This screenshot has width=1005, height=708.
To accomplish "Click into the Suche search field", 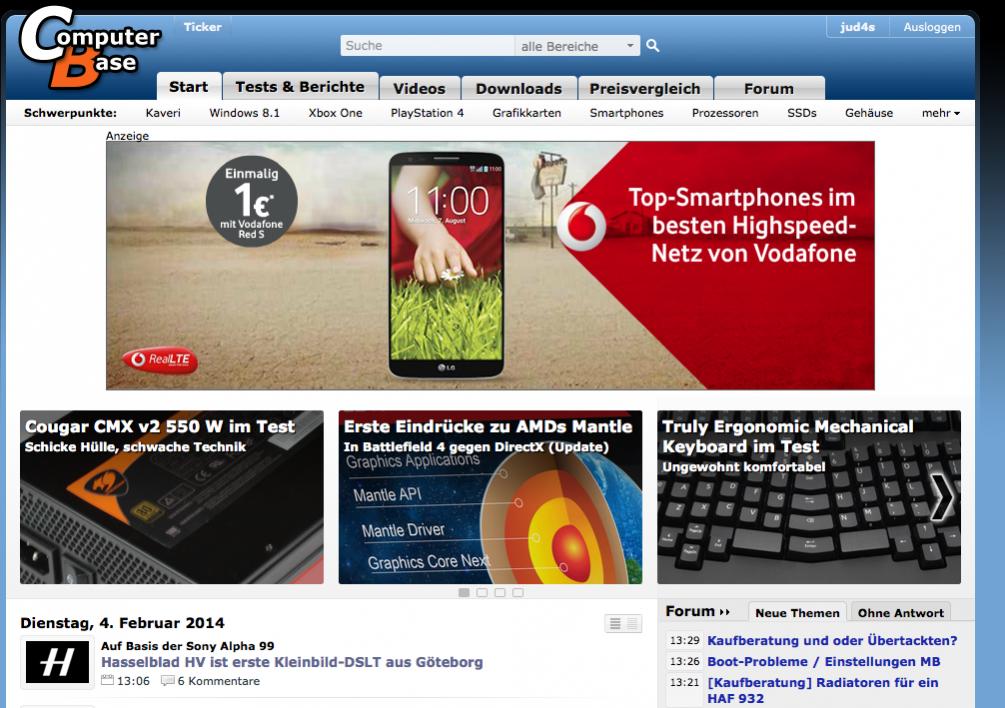I will coord(427,45).
